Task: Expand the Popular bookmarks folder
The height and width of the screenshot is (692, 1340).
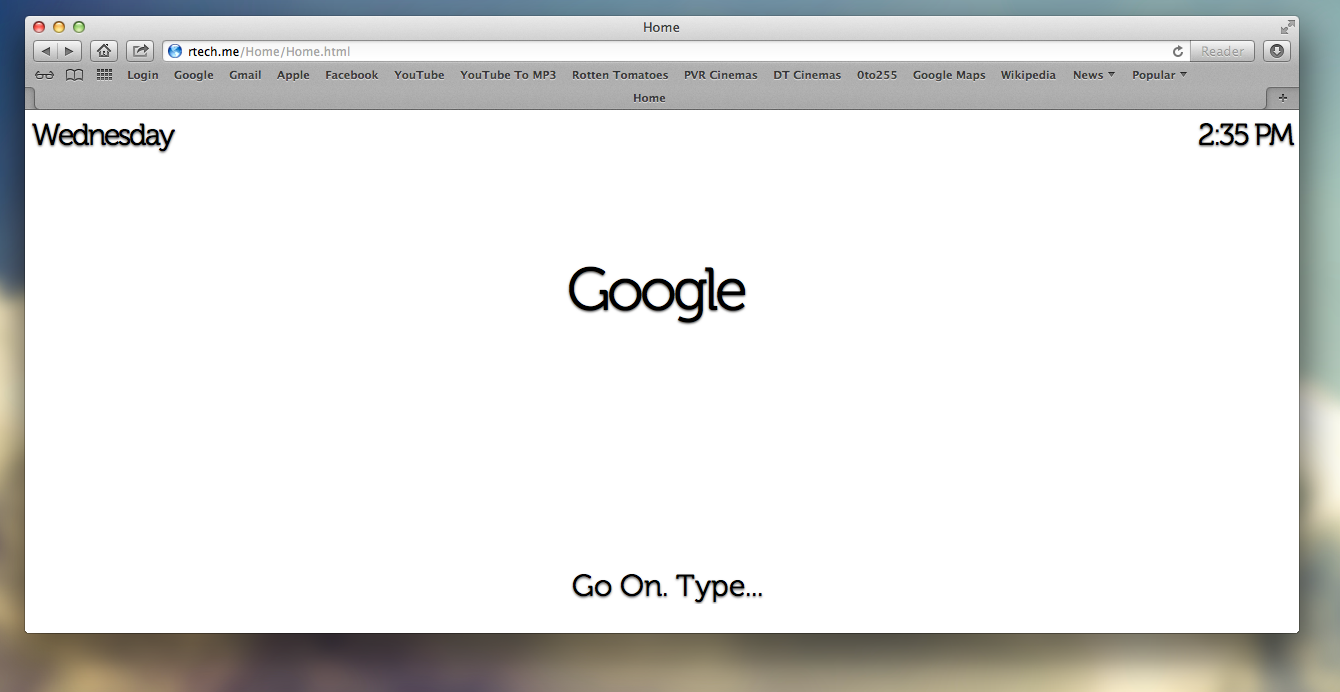Action: click(x=1160, y=75)
